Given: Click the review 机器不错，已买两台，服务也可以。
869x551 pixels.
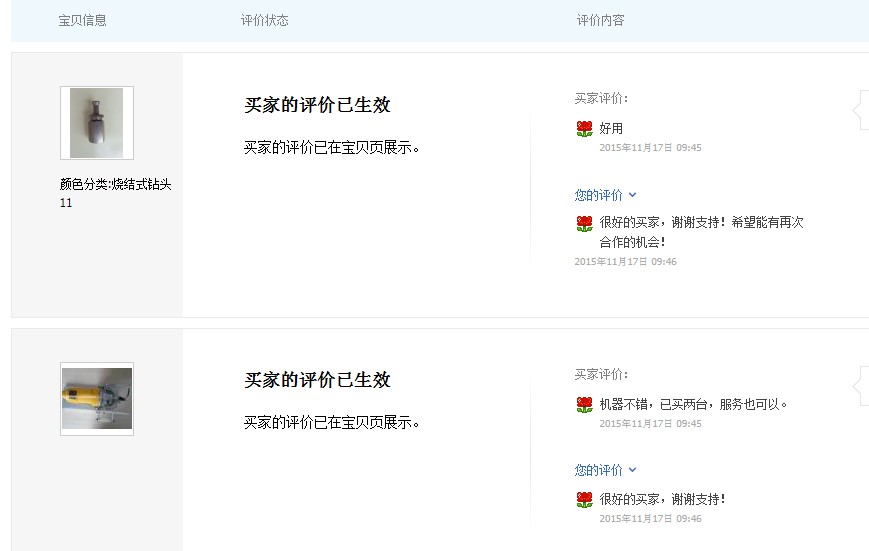Looking at the screenshot, I should [x=695, y=405].
